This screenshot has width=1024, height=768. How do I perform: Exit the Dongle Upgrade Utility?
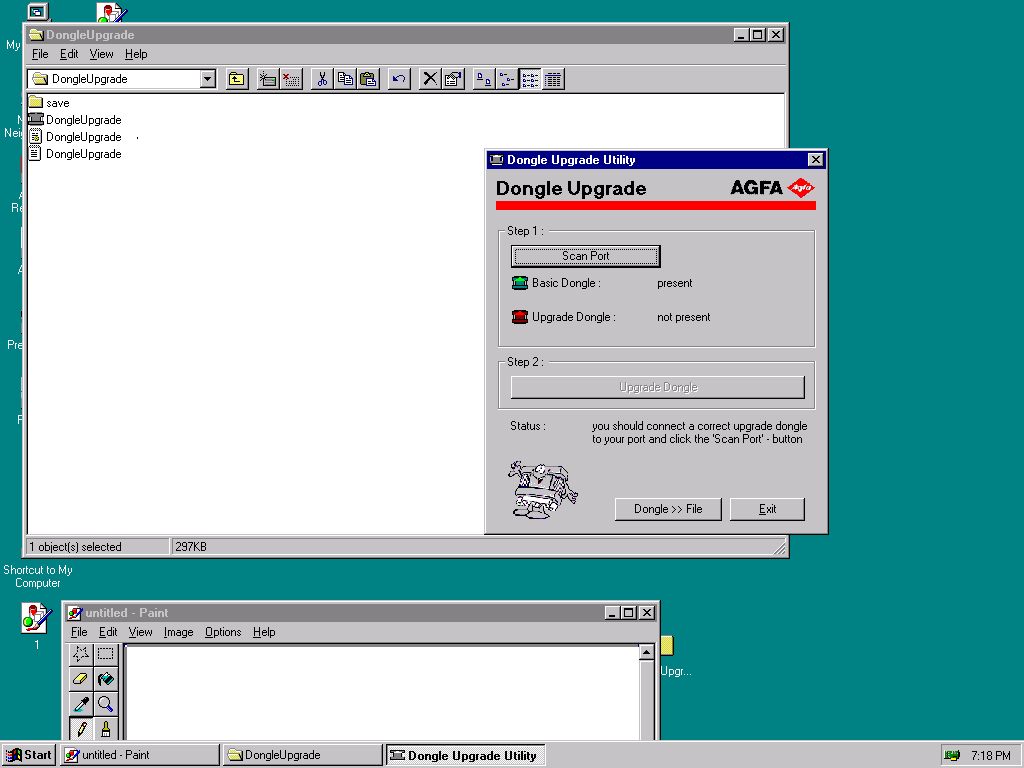point(767,509)
